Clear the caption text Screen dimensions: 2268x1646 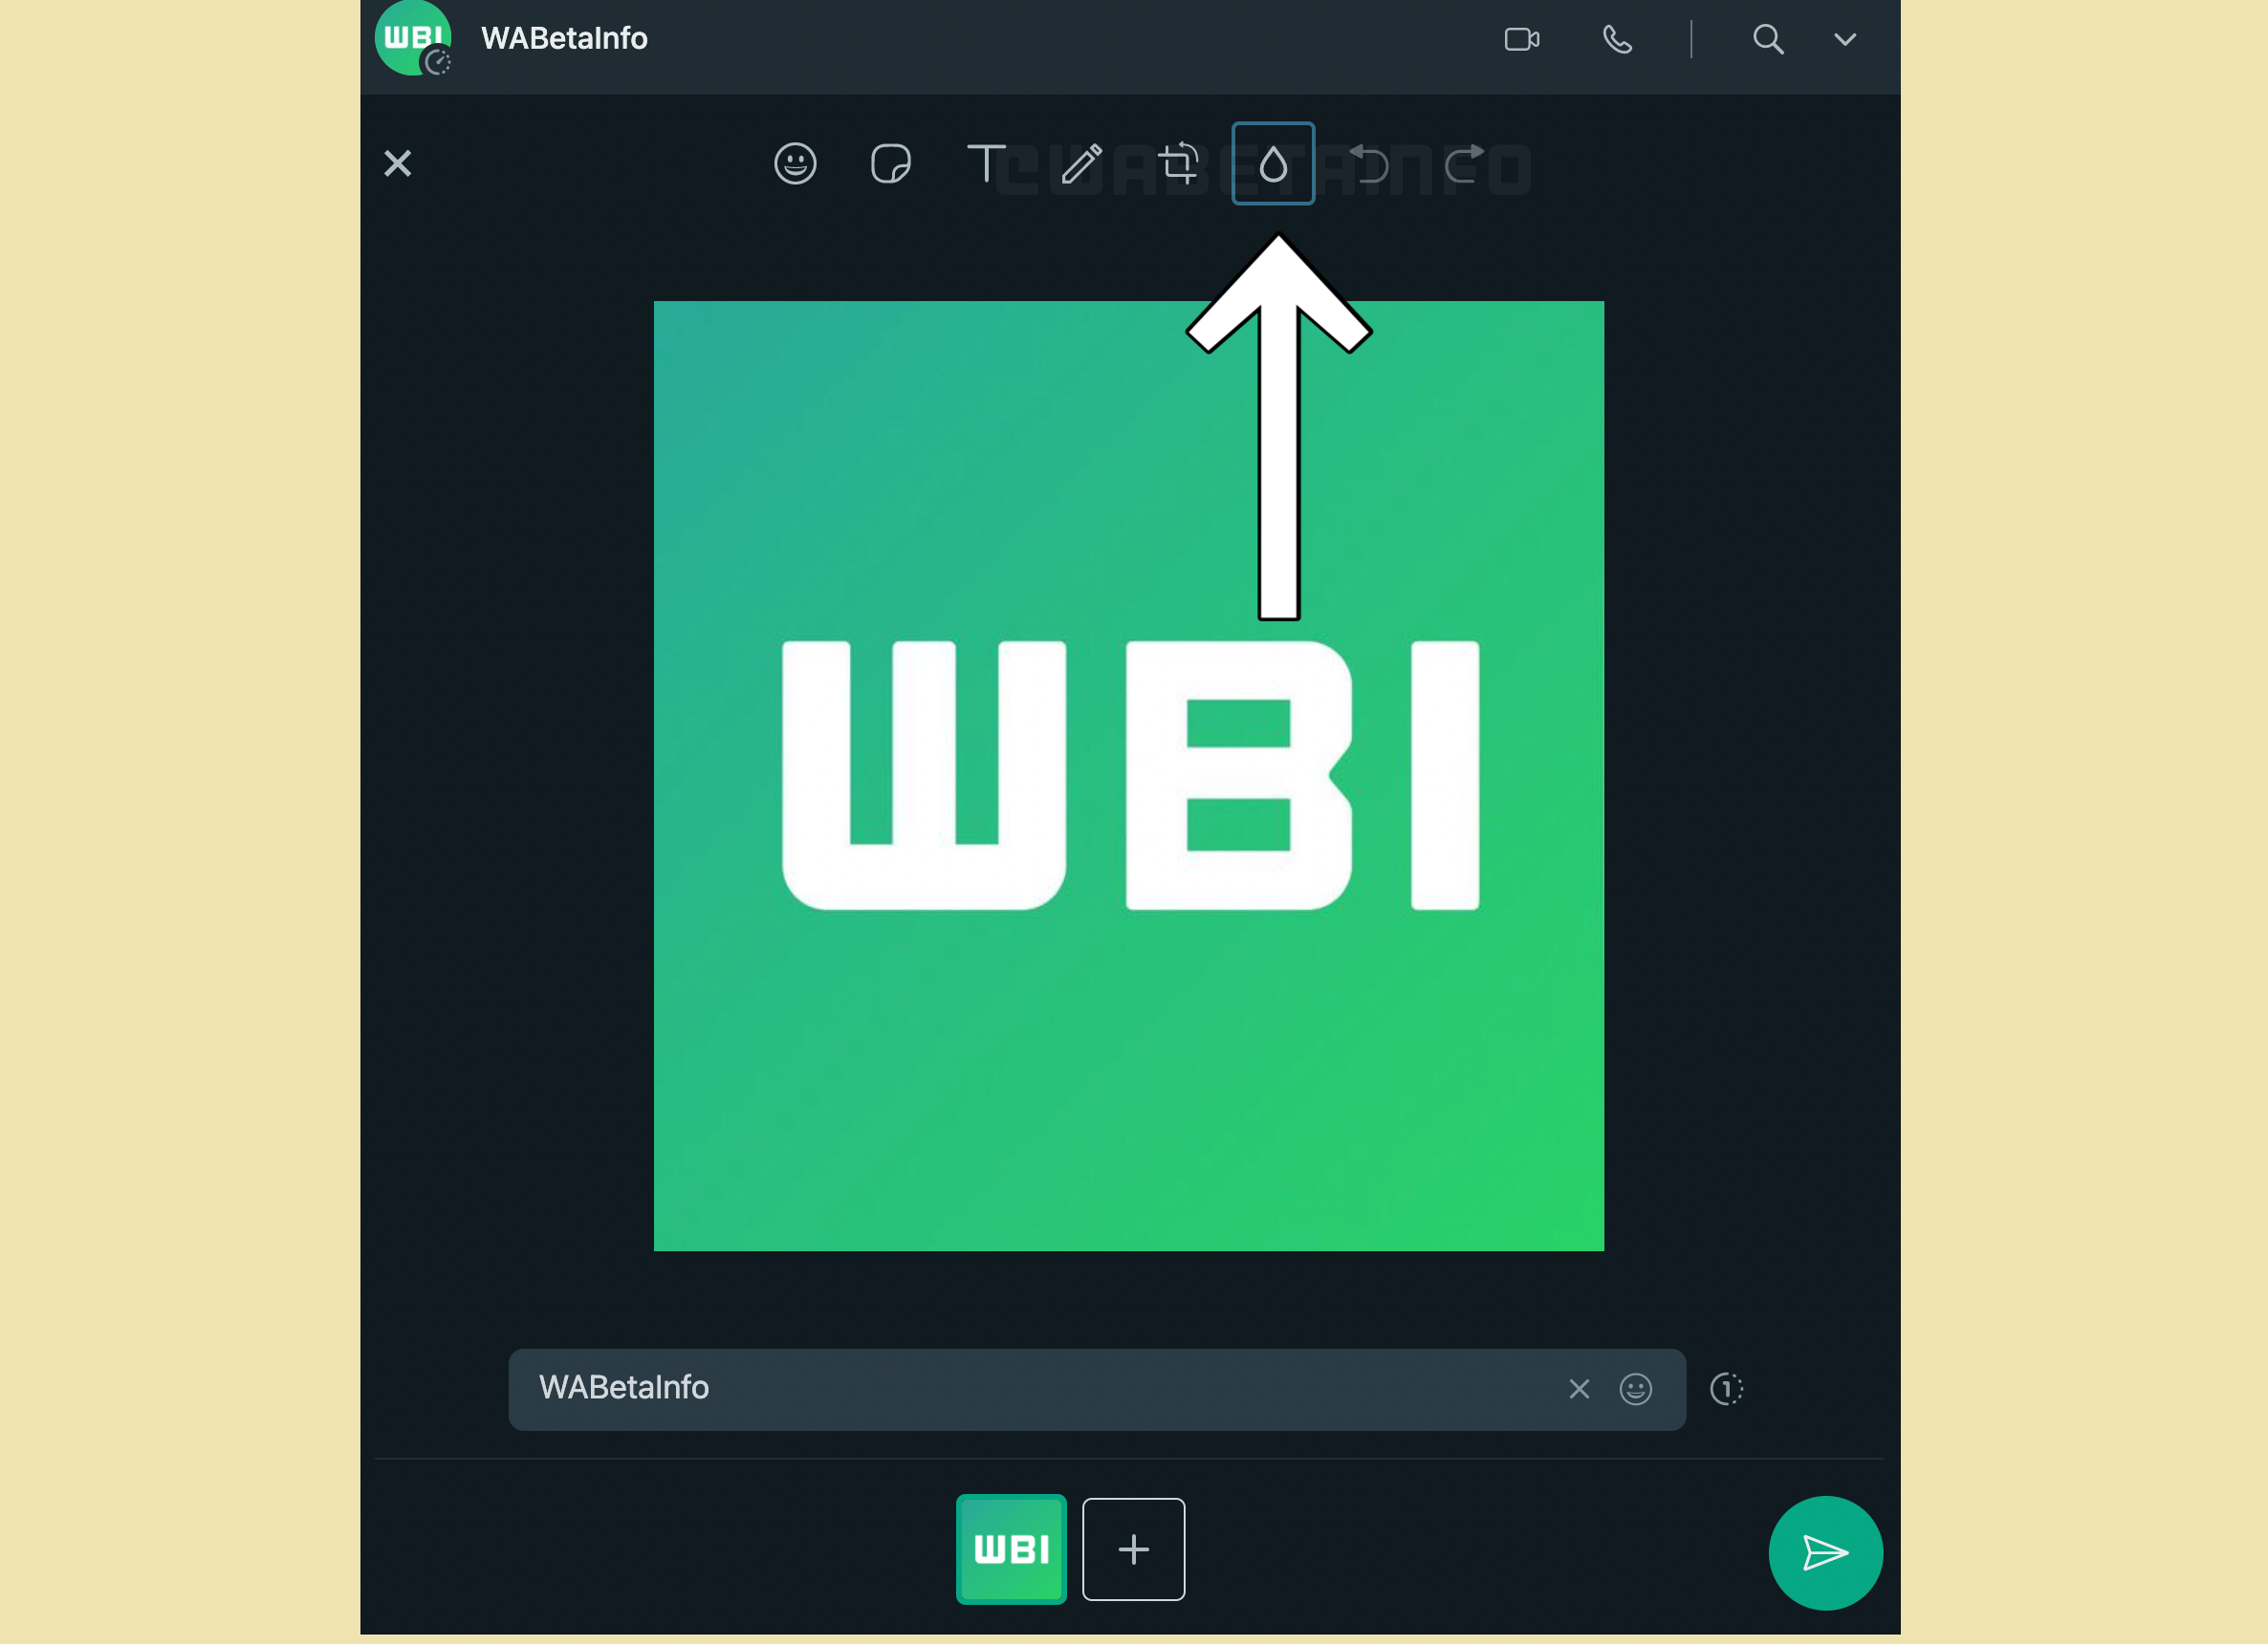(x=1579, y=1389)
